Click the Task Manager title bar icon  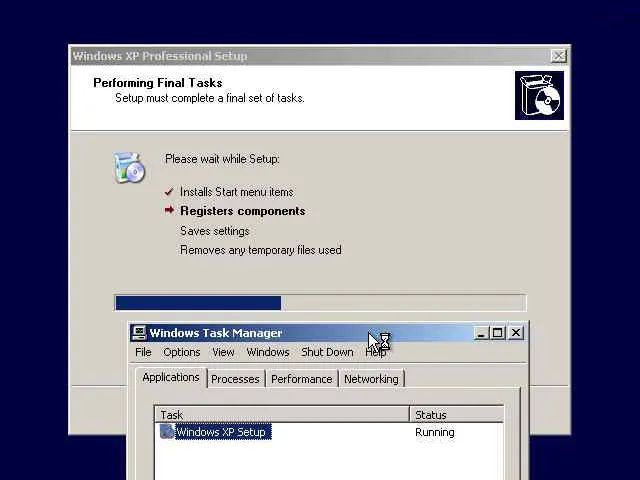tap(139, 333)
